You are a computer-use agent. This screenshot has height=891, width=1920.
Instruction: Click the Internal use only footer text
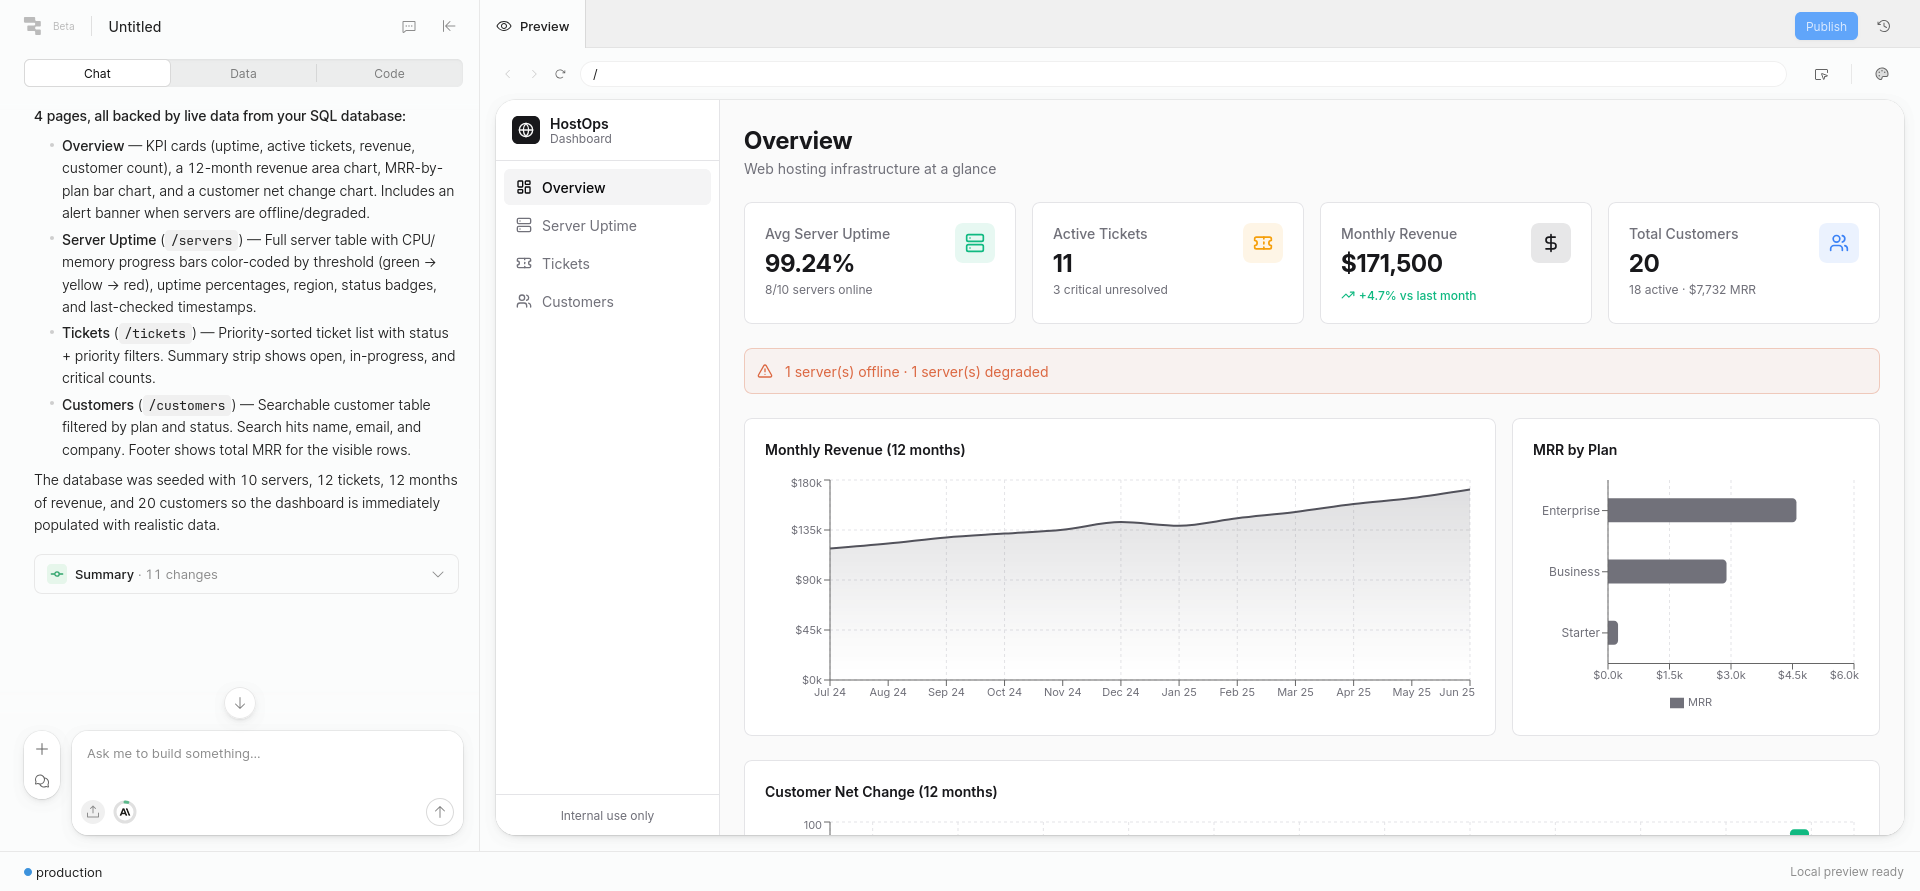pos(607,816)
